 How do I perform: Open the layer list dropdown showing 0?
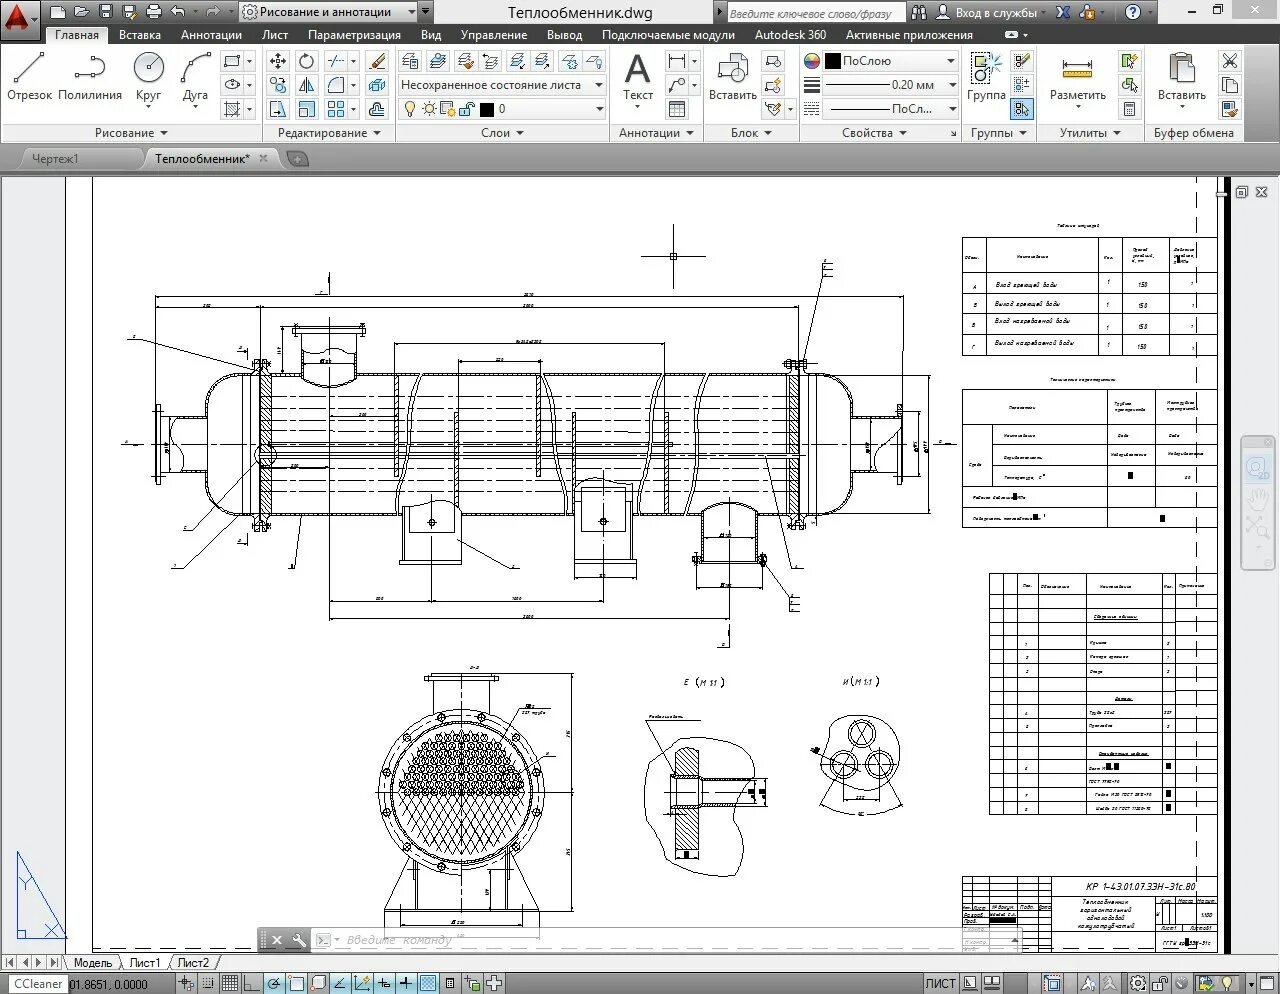pyautogui.click(x=502, y=109)
